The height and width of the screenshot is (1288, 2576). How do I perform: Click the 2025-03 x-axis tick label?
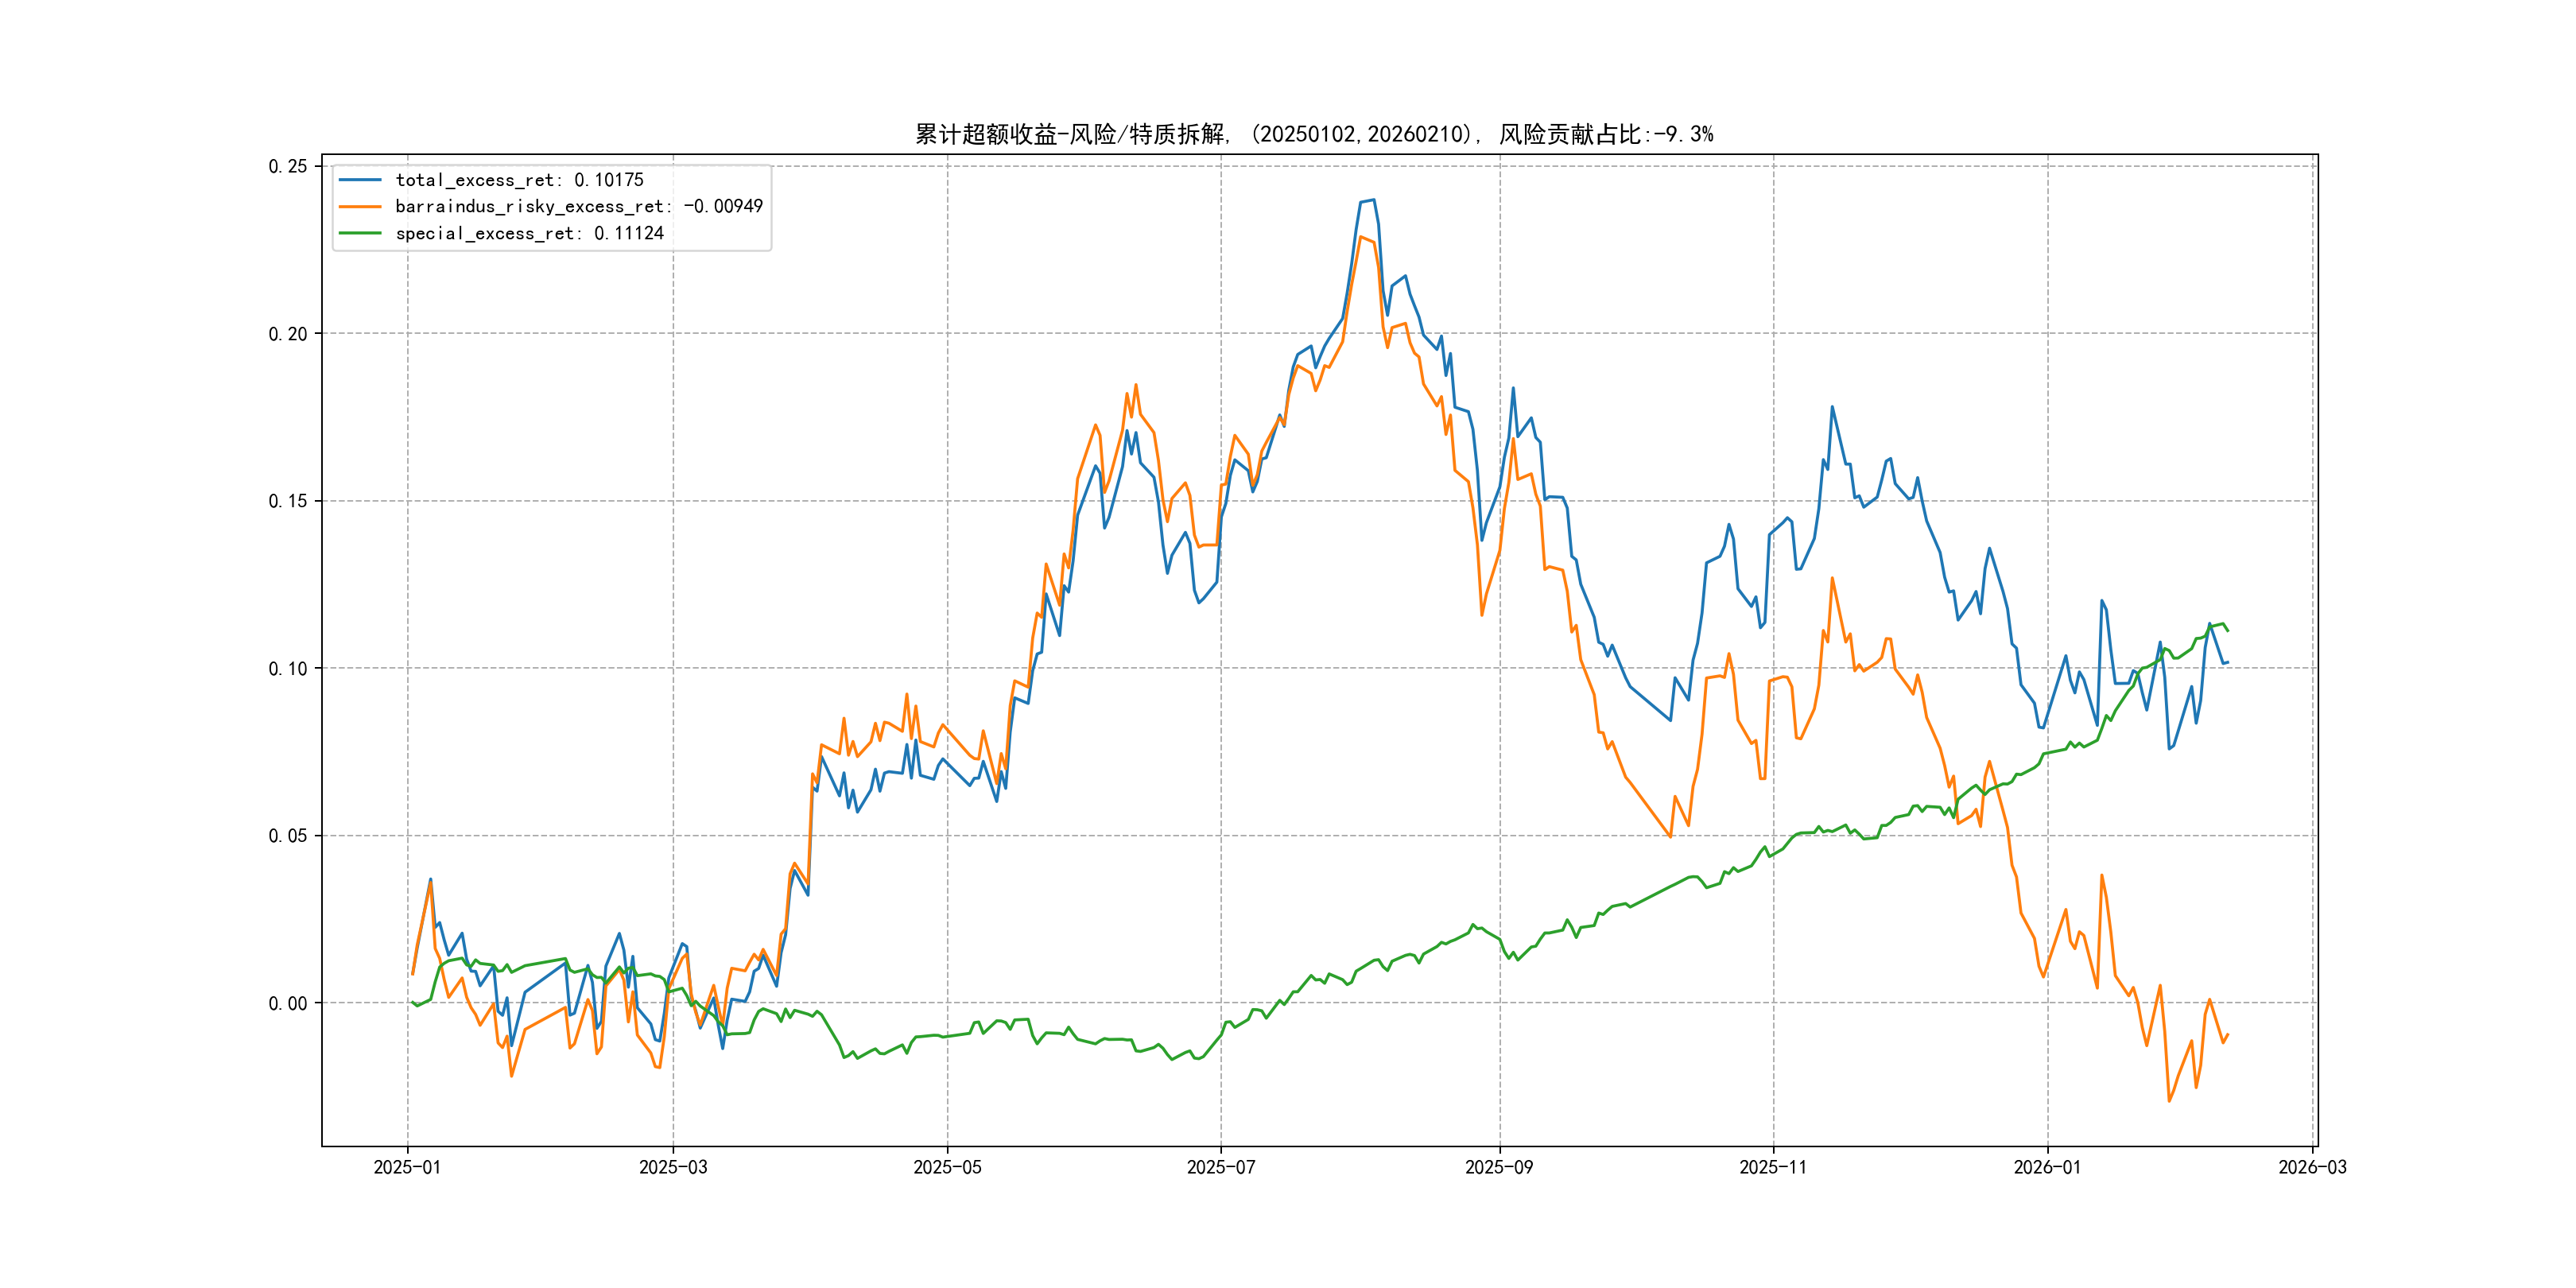point(673,1167)
